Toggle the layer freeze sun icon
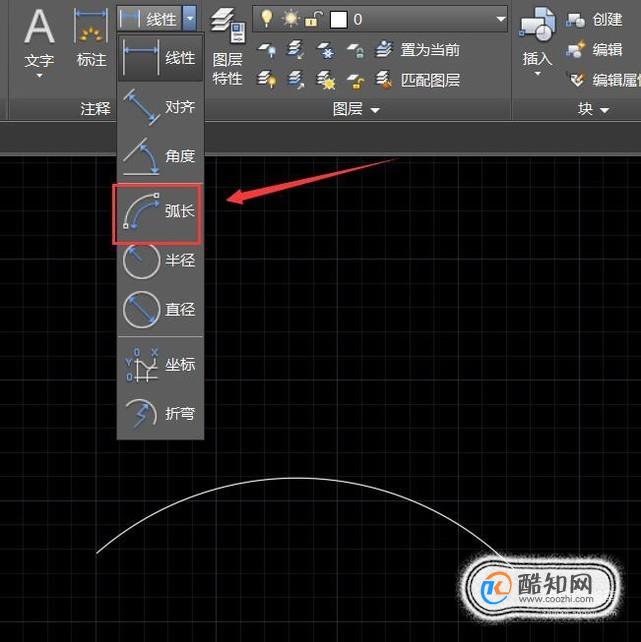Viewport: 641px width, 642px height. tap(291, 19)
